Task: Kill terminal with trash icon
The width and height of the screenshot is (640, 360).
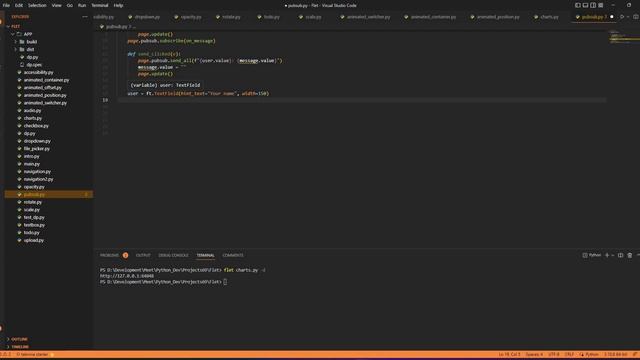Action: coord(629,255)
